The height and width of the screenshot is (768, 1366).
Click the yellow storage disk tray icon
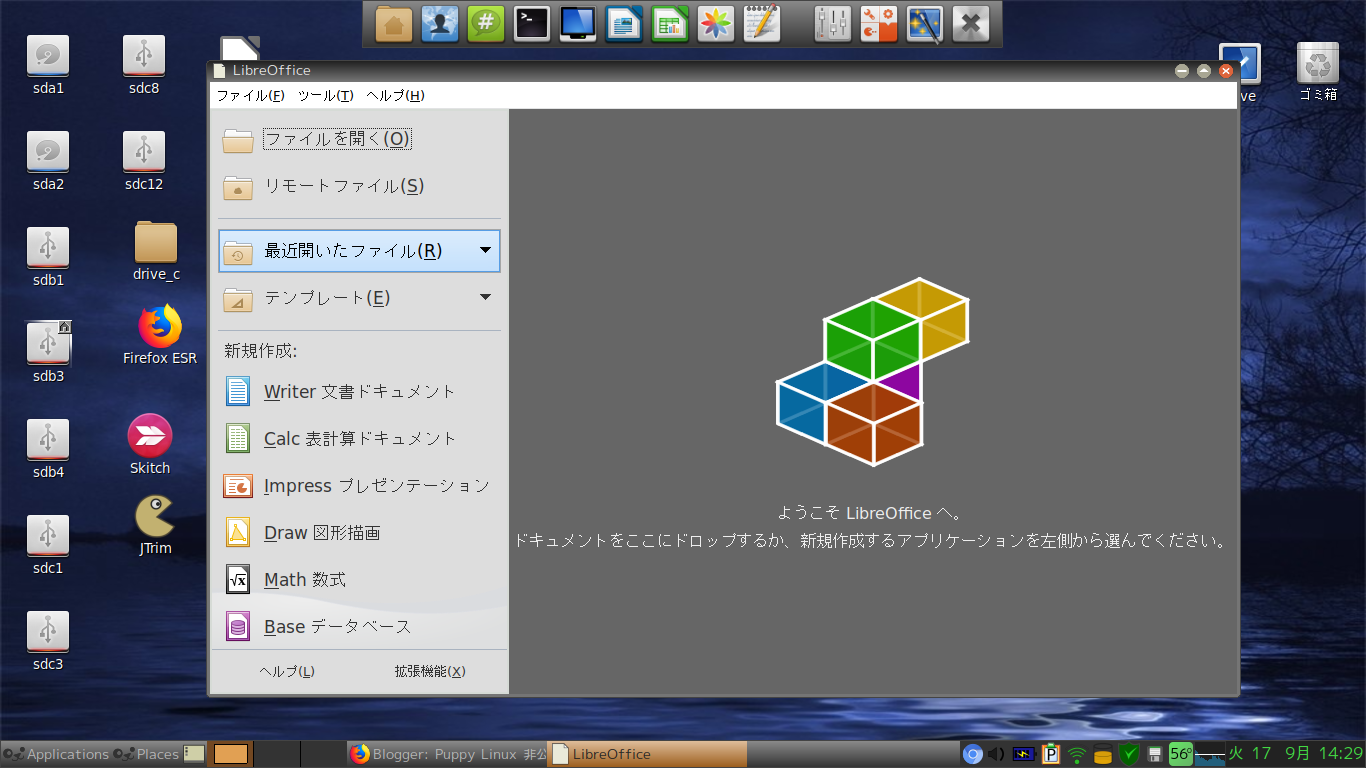[x=1103, y=755]
